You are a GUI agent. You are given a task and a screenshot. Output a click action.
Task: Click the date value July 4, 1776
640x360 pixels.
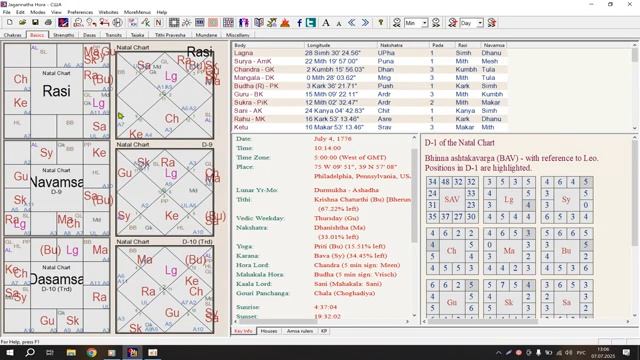coord(333,139)
